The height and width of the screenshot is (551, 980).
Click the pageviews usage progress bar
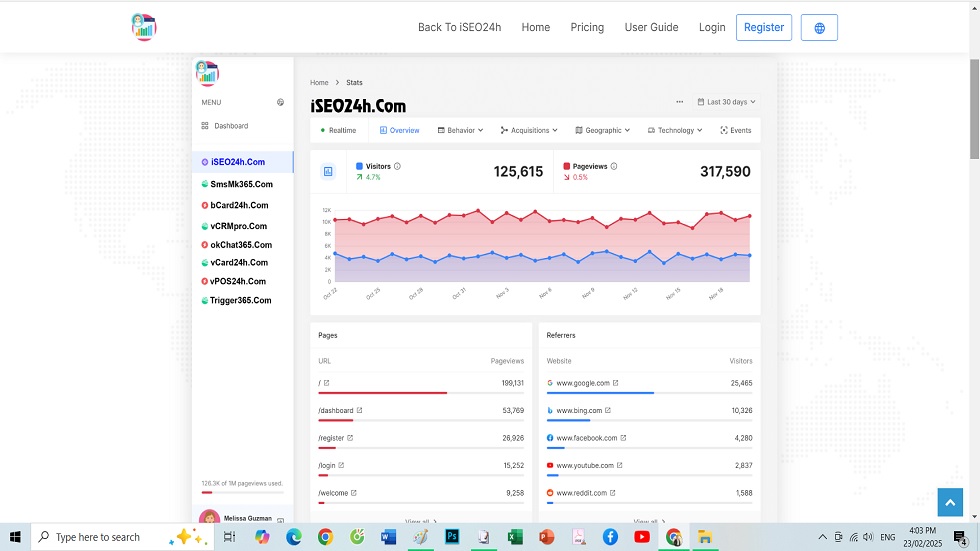[x=242, y=492]
